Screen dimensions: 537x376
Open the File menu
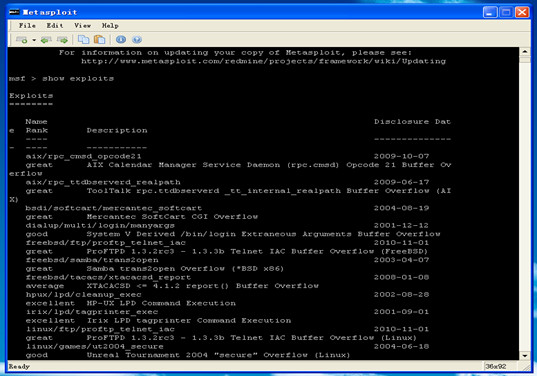click(x=27, y=26)
